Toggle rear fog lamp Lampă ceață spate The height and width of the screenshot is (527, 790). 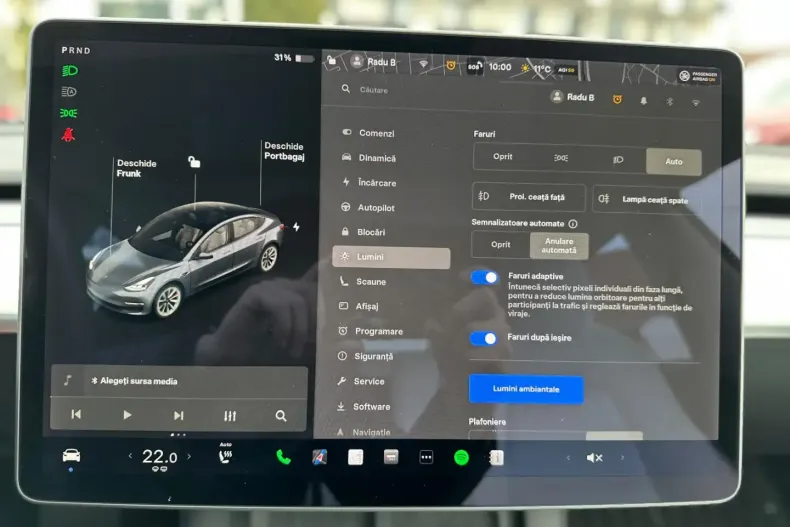tap(646, 200)
